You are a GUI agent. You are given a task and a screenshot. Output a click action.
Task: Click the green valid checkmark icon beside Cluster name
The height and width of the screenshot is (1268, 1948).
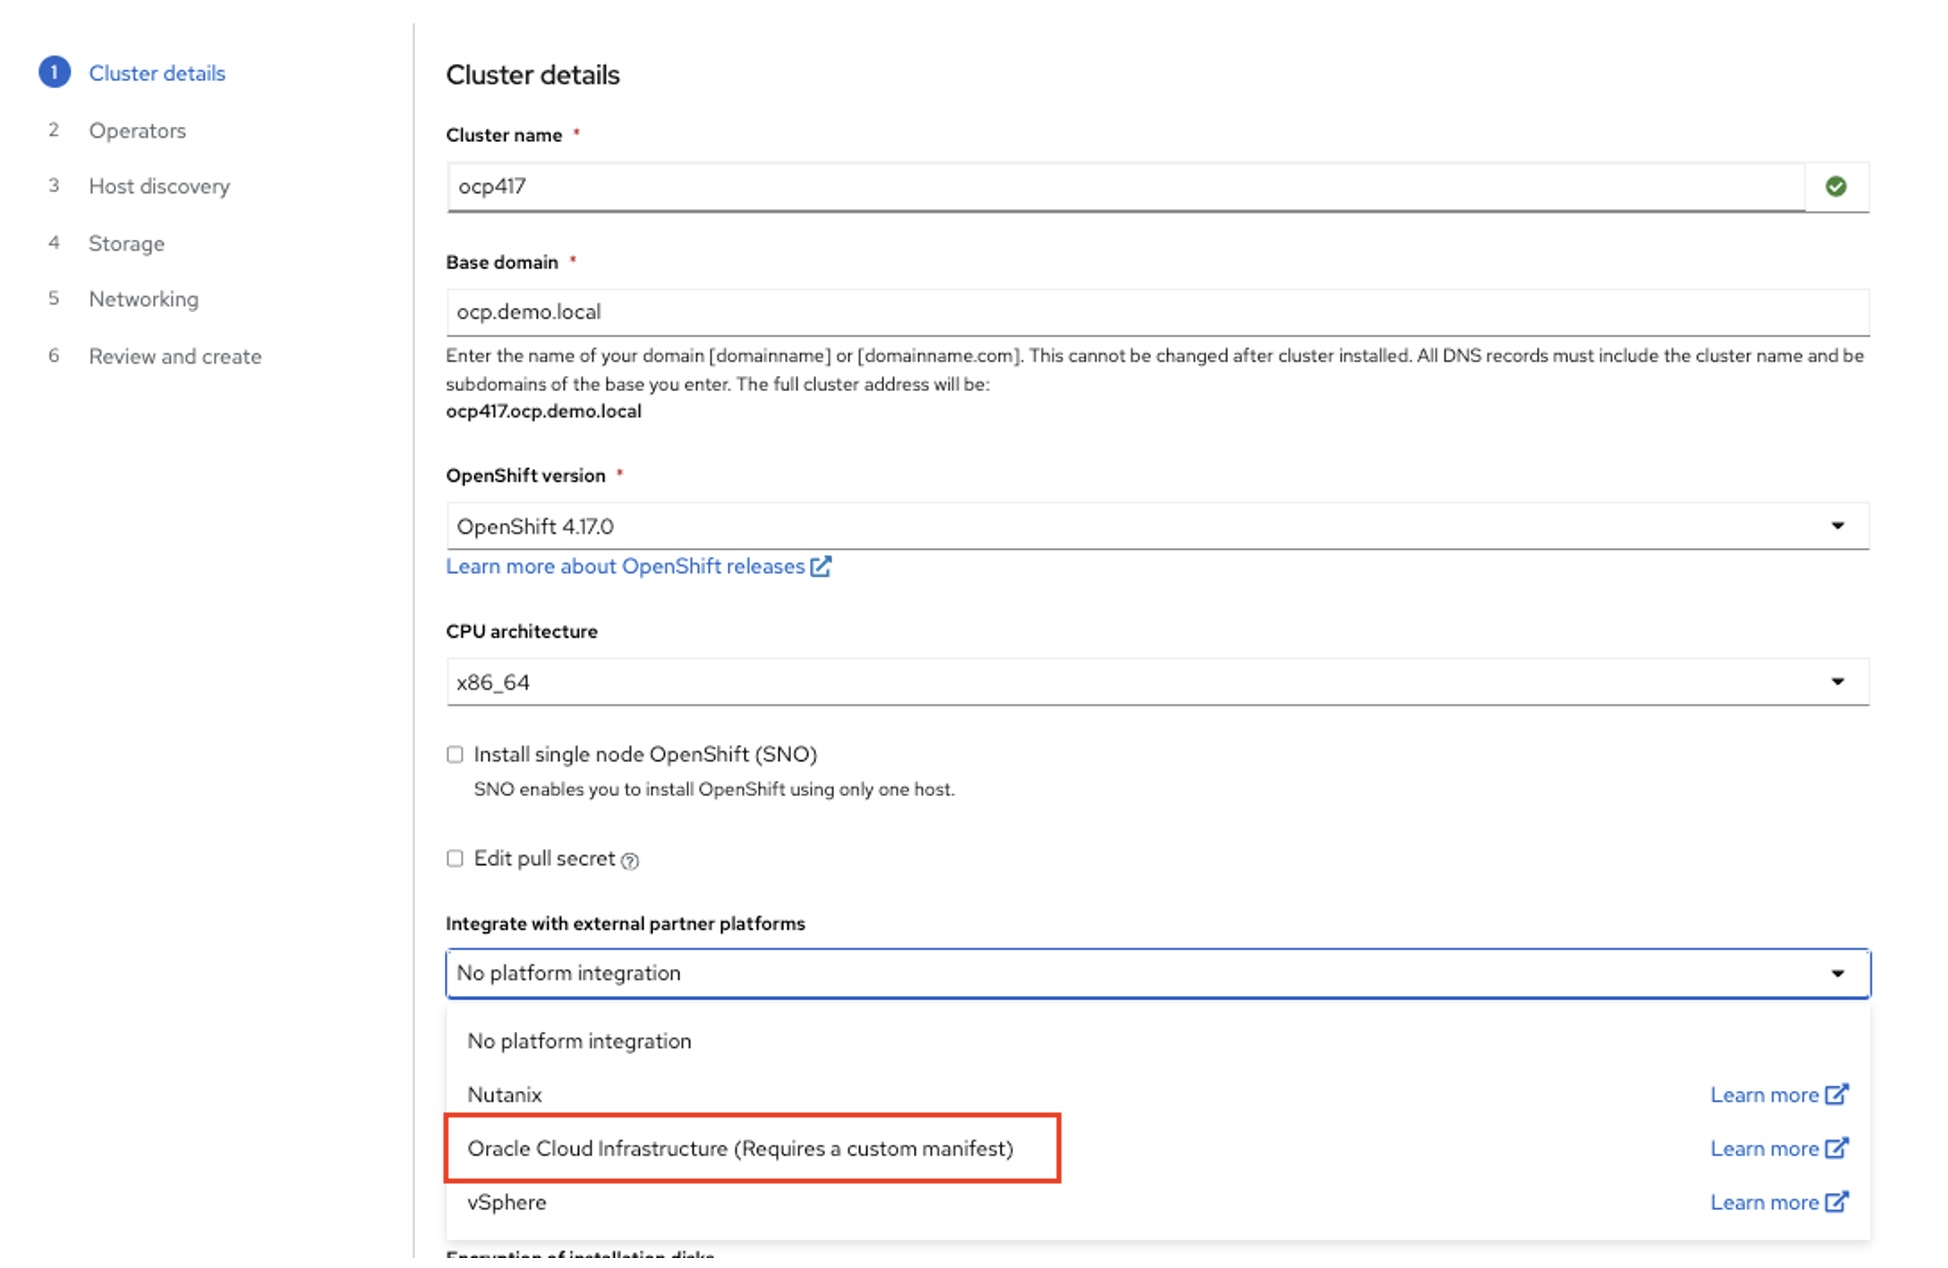1835,187
